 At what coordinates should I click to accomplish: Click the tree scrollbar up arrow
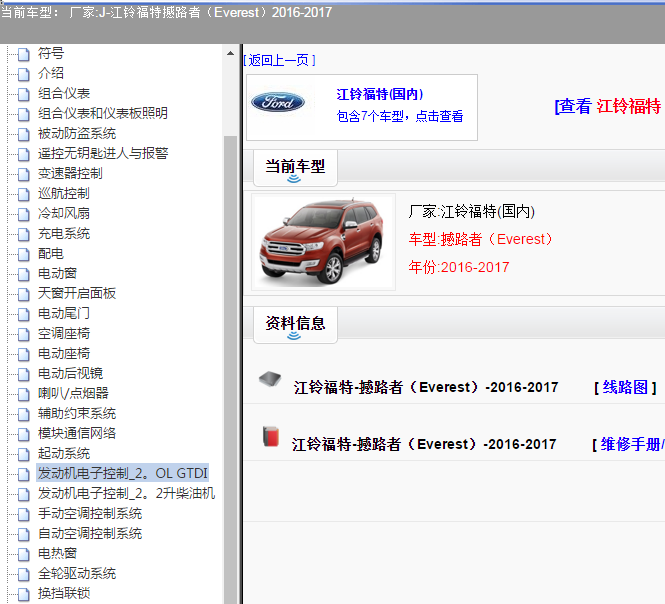[230, 53]
